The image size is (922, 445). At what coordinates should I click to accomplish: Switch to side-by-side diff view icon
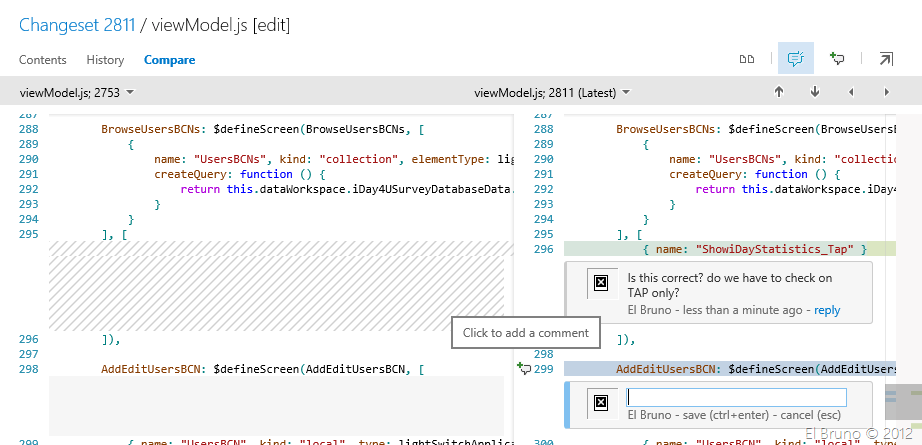coord(746,59)
